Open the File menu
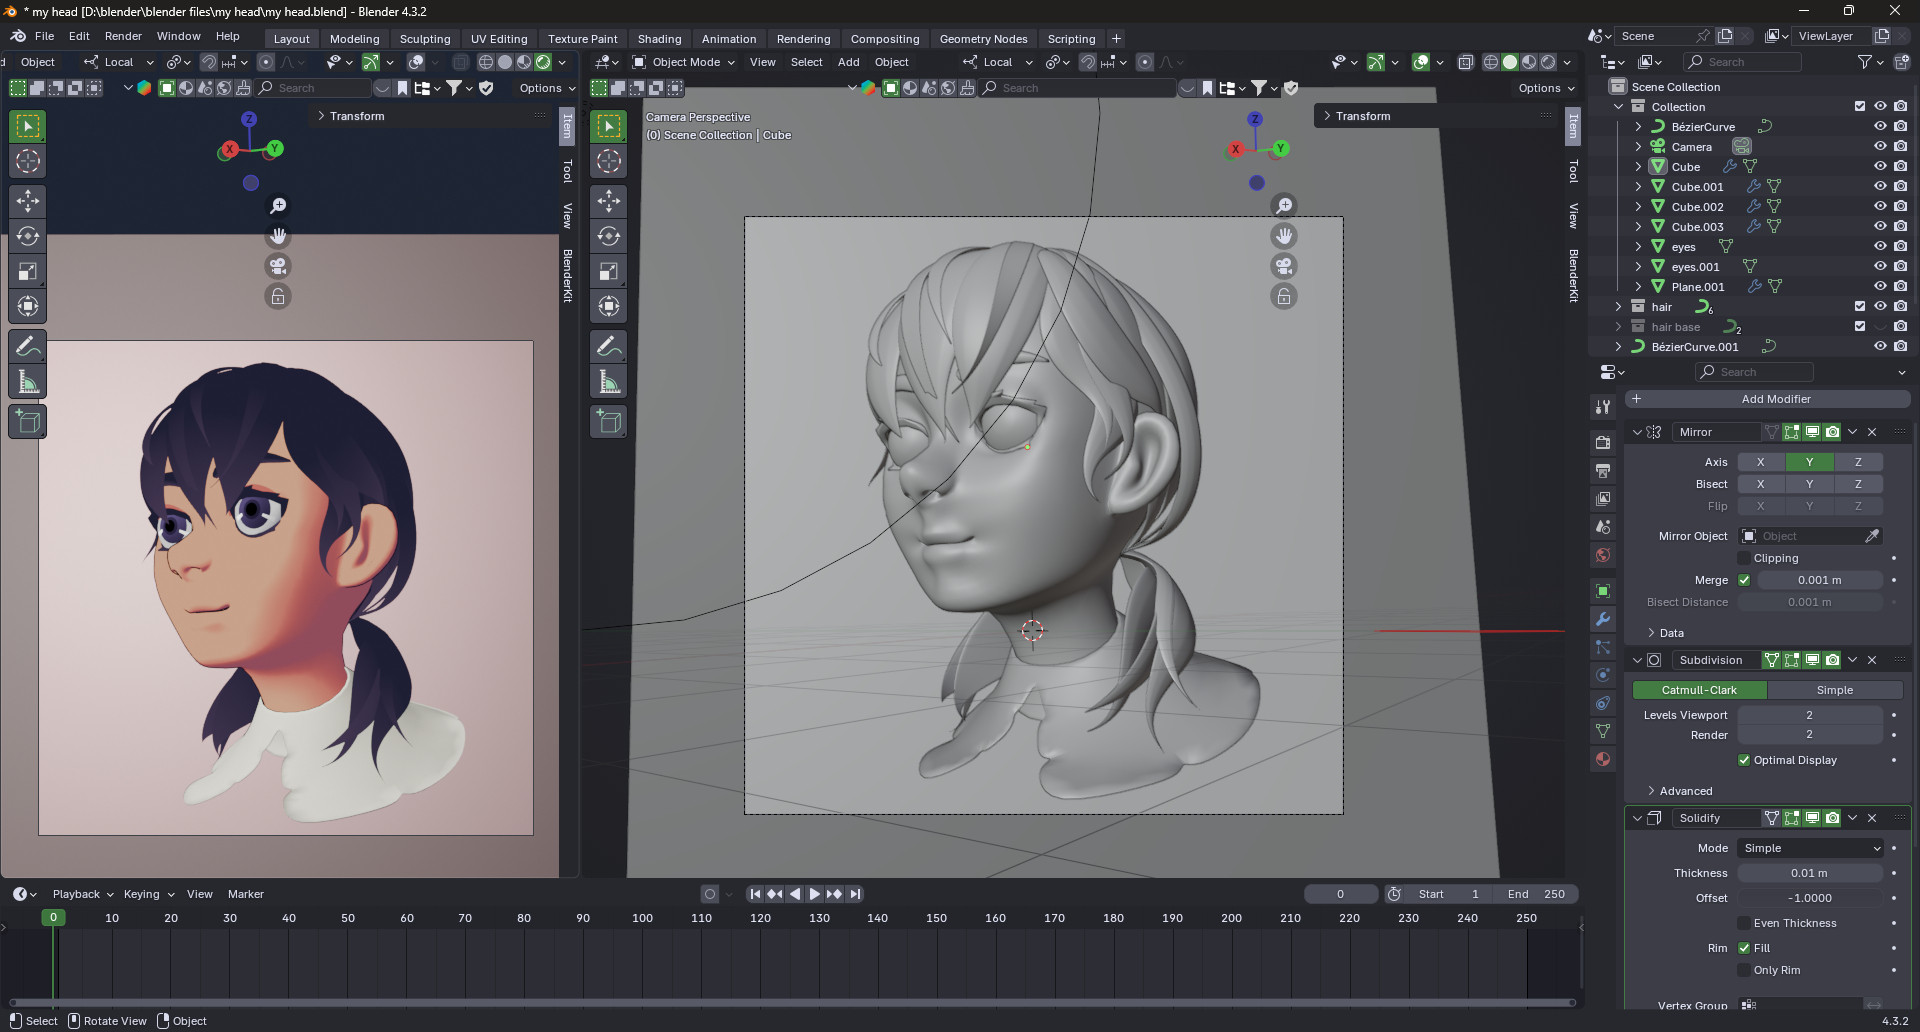 point(44,36)
